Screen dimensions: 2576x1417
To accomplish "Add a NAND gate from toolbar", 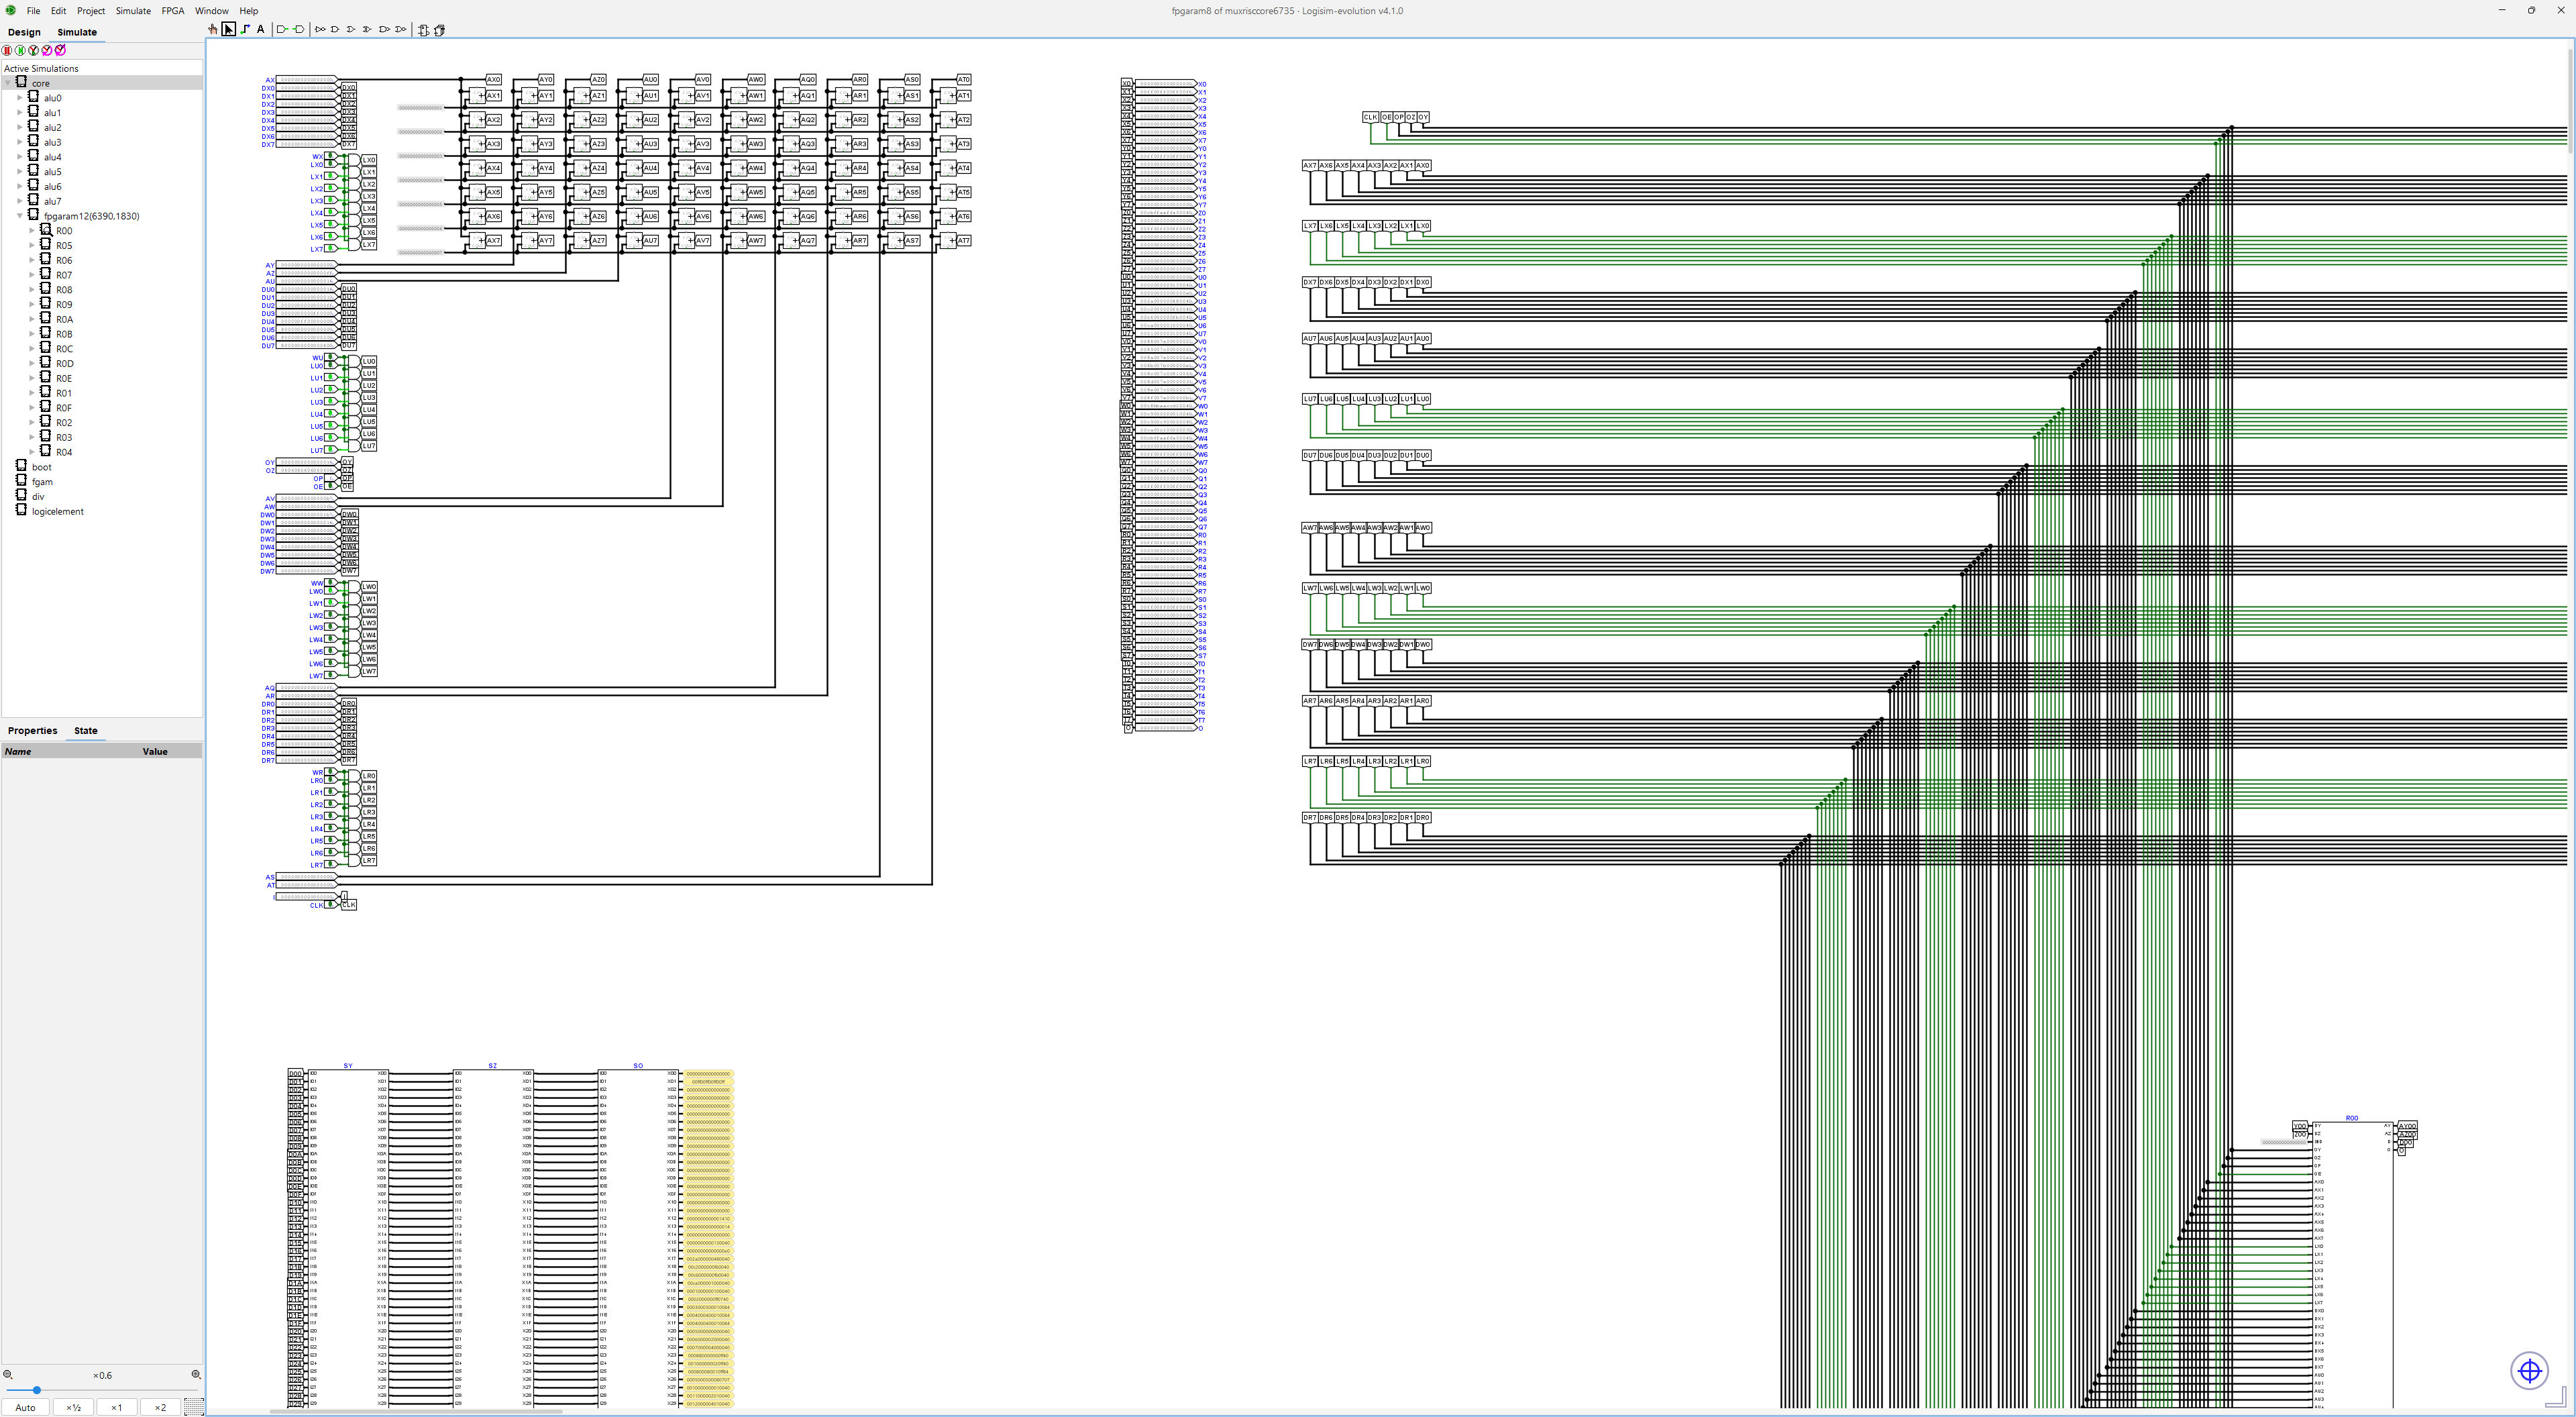I will click(x=384, y=30).
